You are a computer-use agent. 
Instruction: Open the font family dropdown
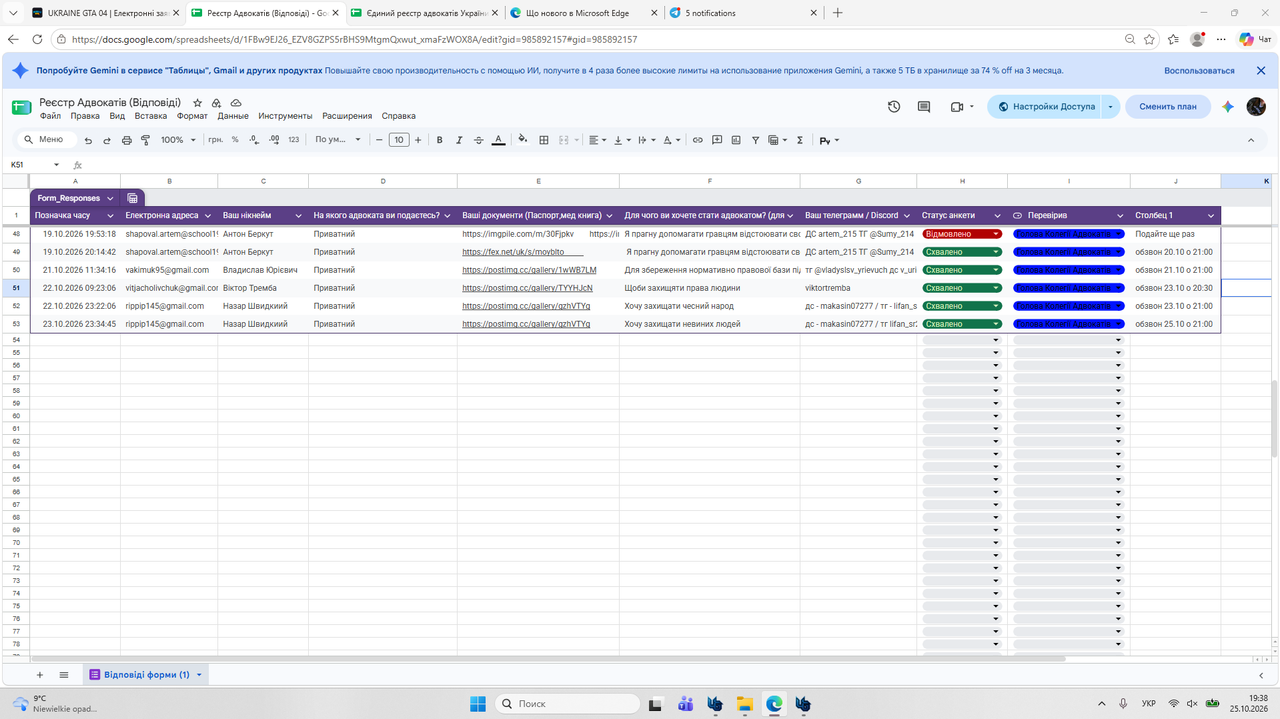click(x=338, y=140)
